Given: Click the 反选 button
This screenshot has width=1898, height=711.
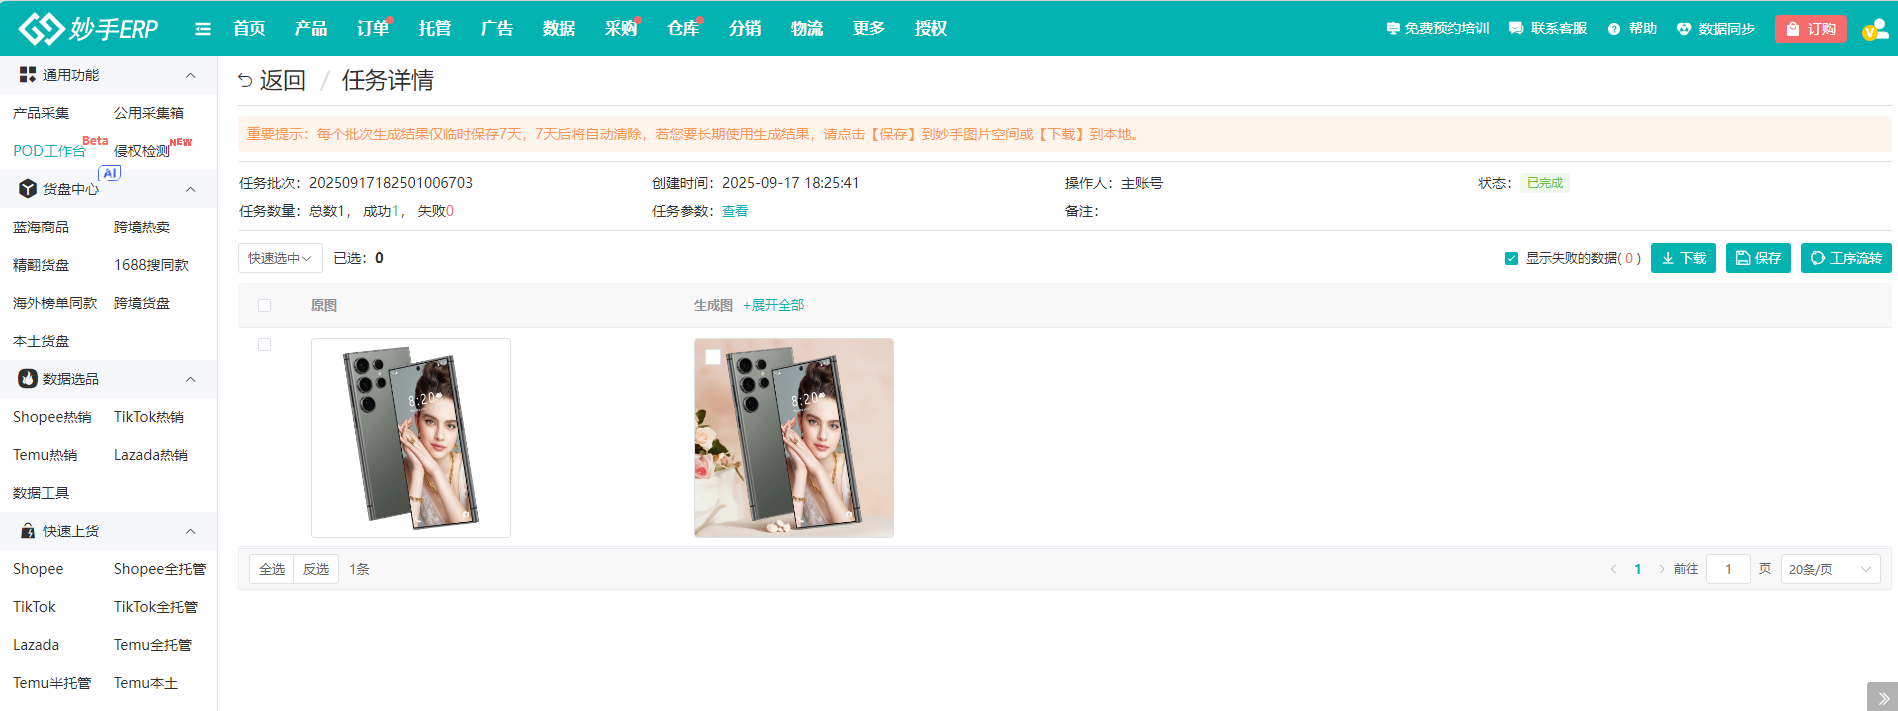Looking at the screenshot, I should point(316,569).
